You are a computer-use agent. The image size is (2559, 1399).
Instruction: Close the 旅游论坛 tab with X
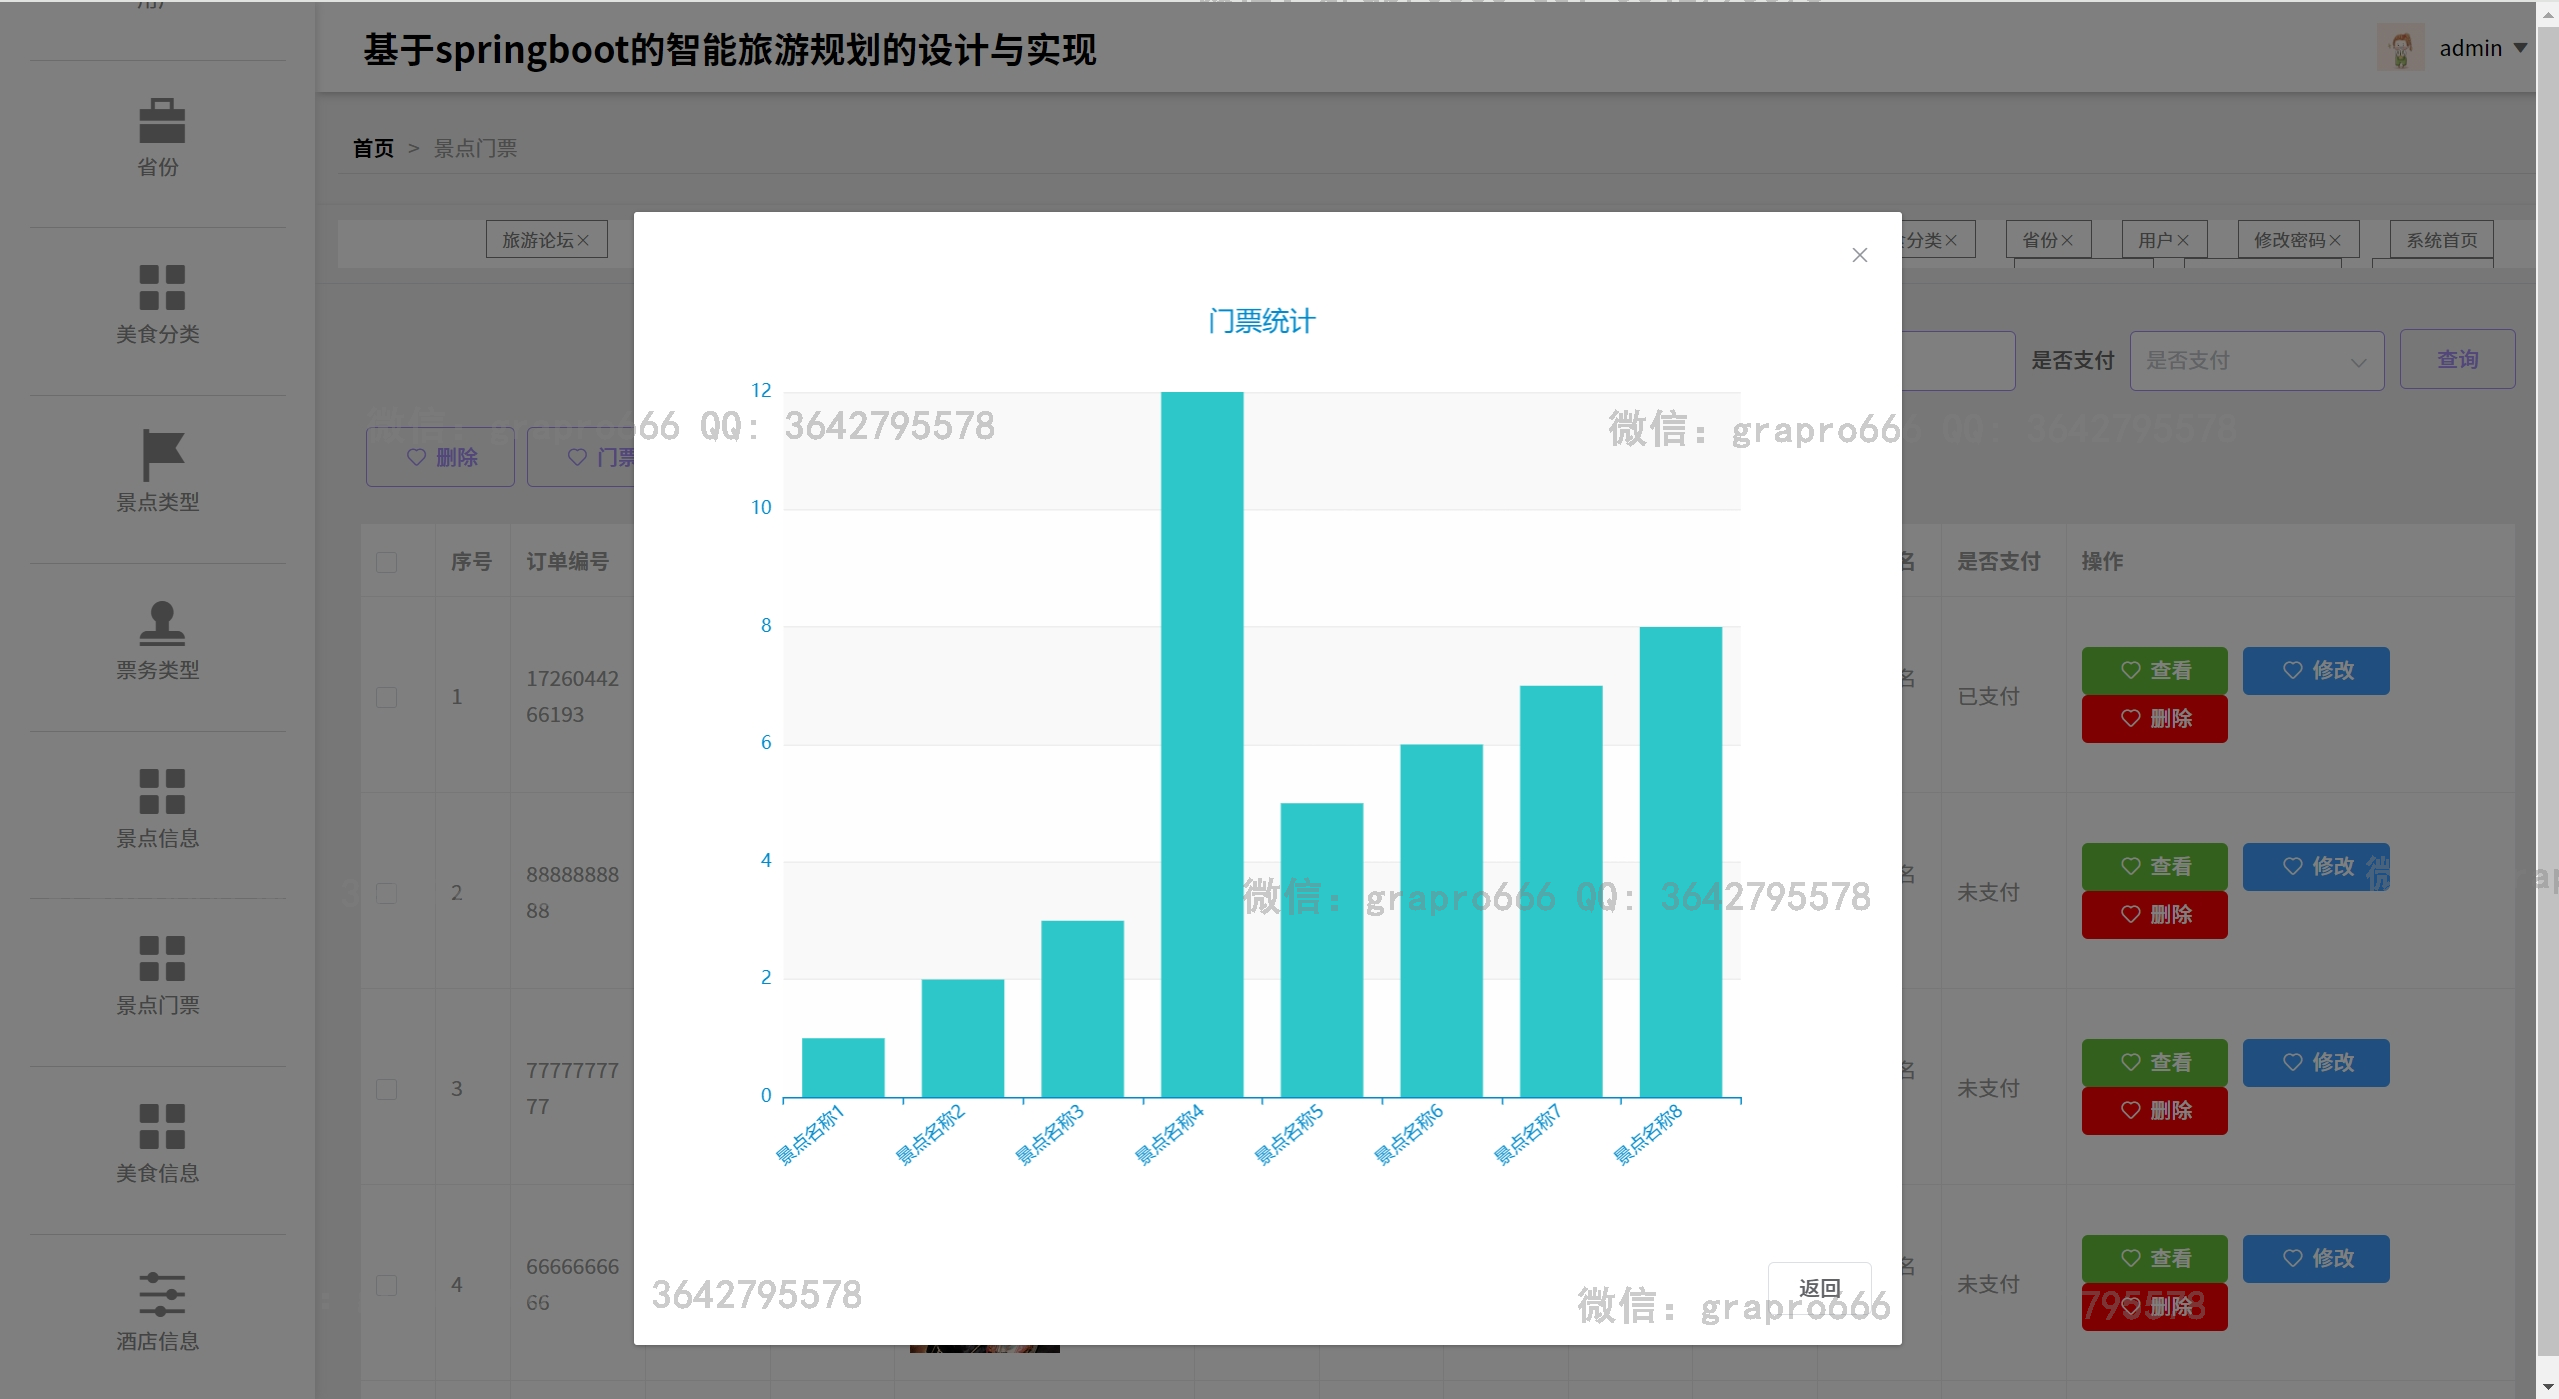point(583,241)
